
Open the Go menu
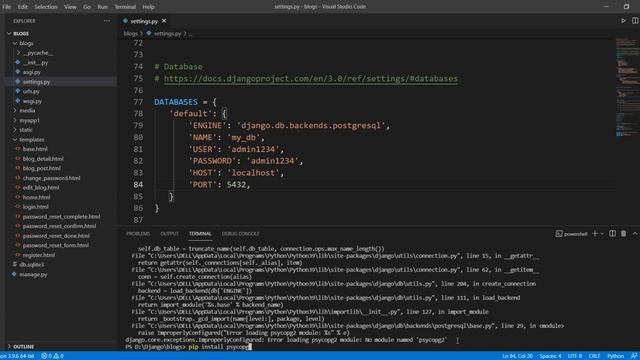pyautogui.click(x=87, y=7)
